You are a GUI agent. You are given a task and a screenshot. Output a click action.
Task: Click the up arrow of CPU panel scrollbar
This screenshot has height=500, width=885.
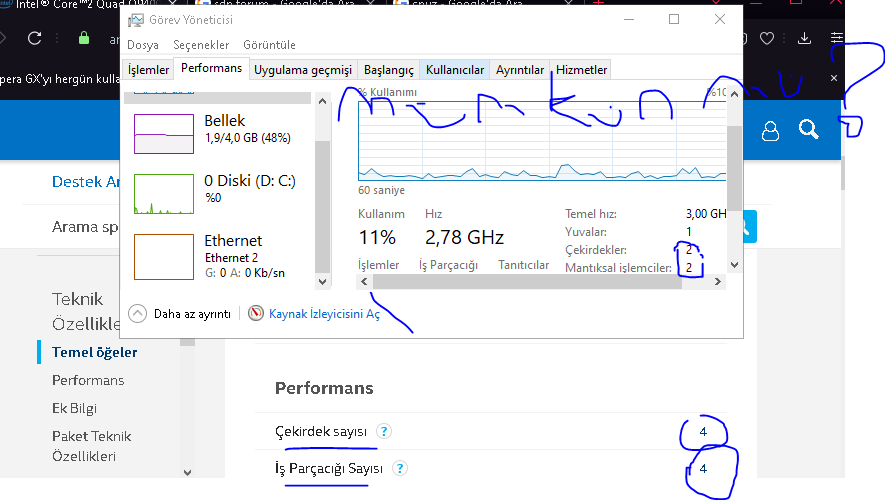point(734,94)
